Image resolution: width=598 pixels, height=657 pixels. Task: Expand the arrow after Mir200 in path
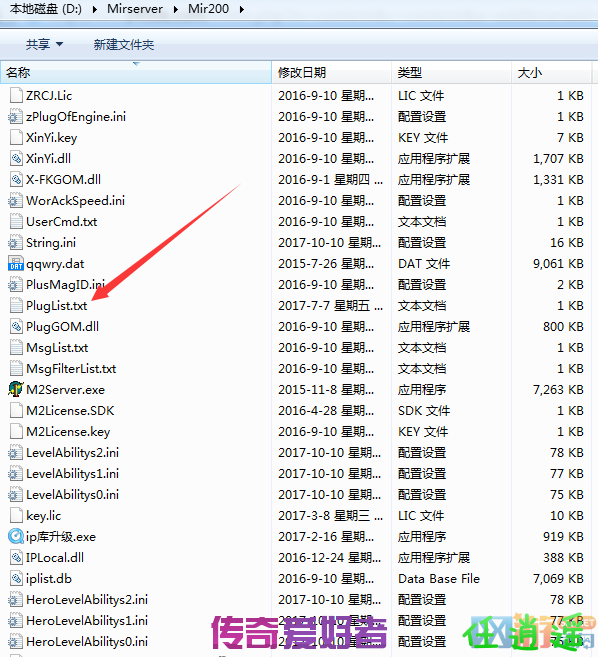[x=242, y=9]
